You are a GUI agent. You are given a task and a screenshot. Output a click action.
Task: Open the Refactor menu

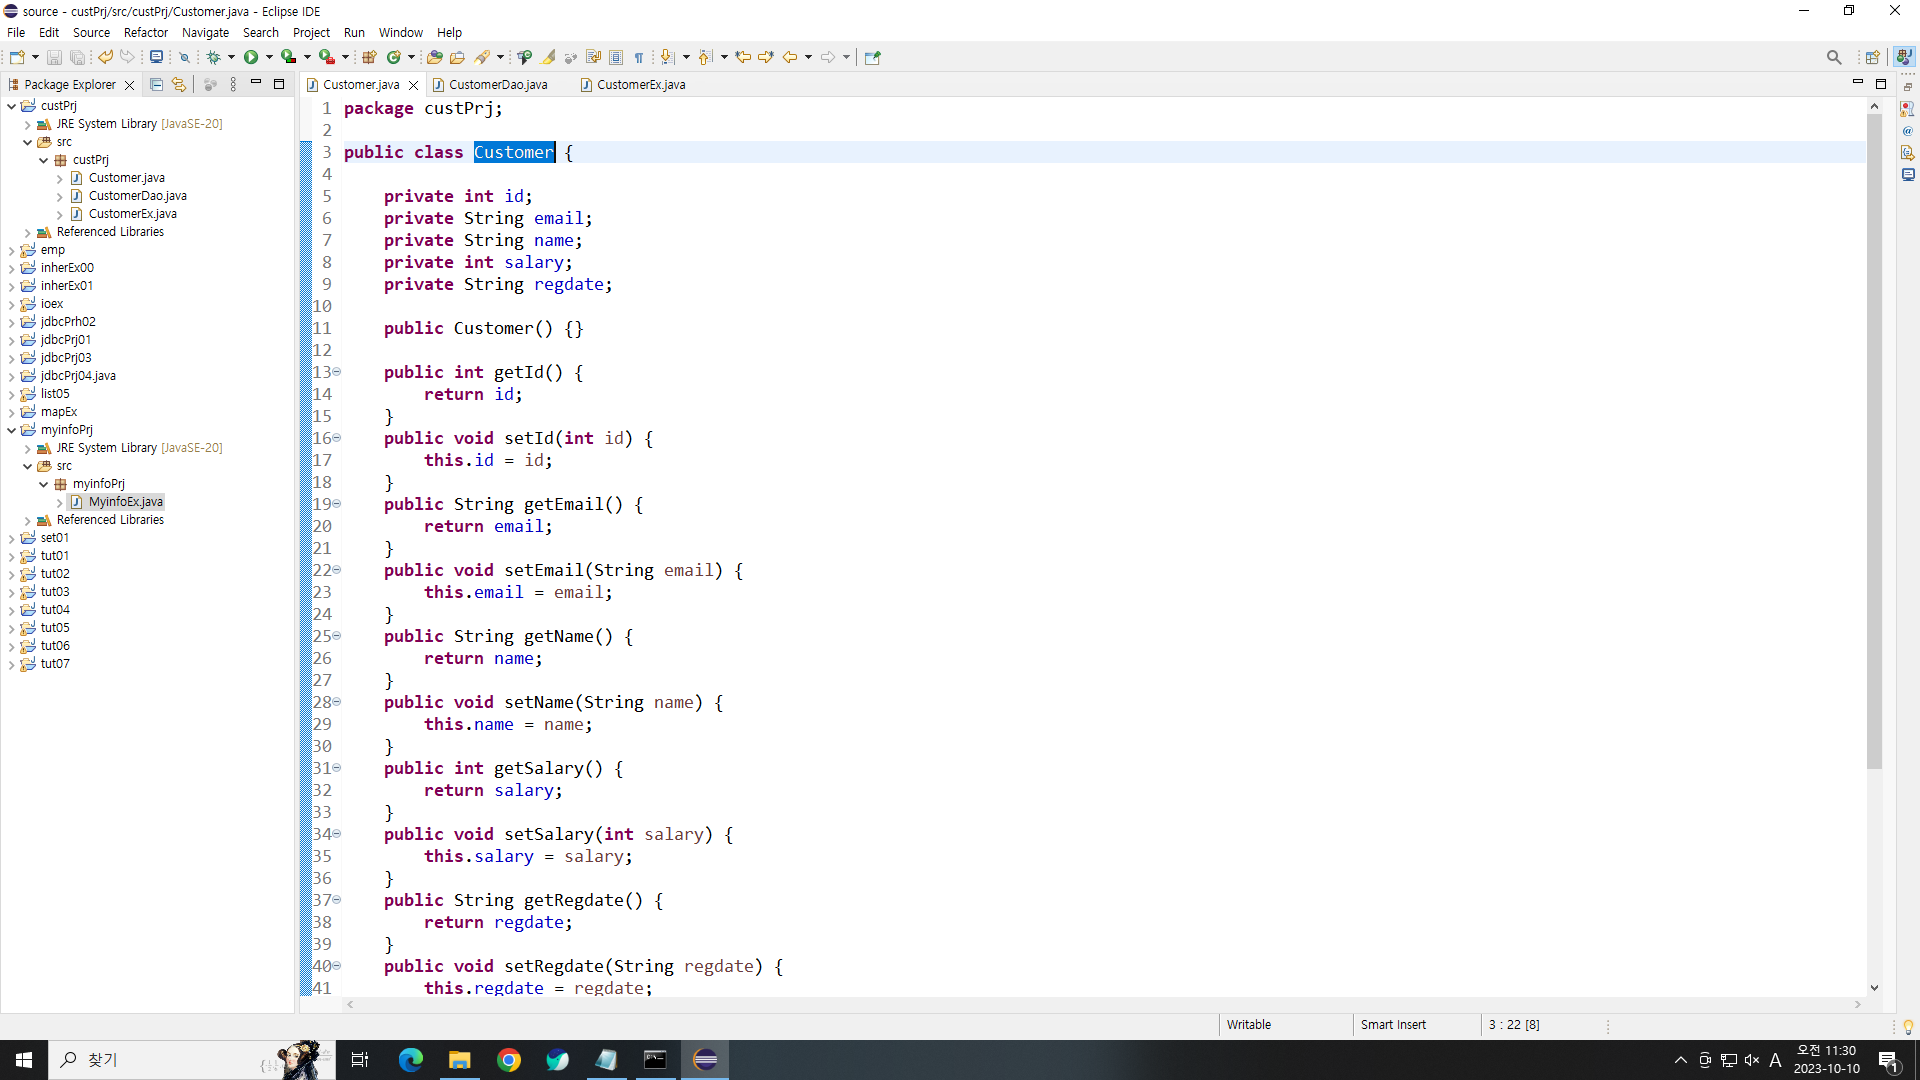tap(145, 32)
